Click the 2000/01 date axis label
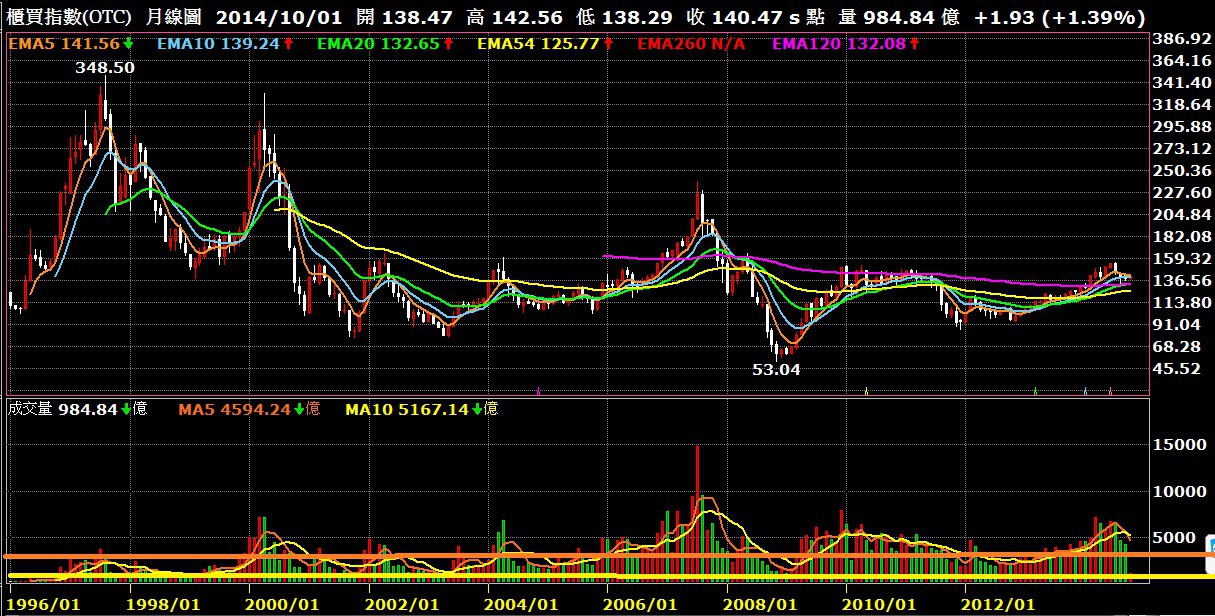The height and width of the screenshot is (616, 1215). click(284, 605)
